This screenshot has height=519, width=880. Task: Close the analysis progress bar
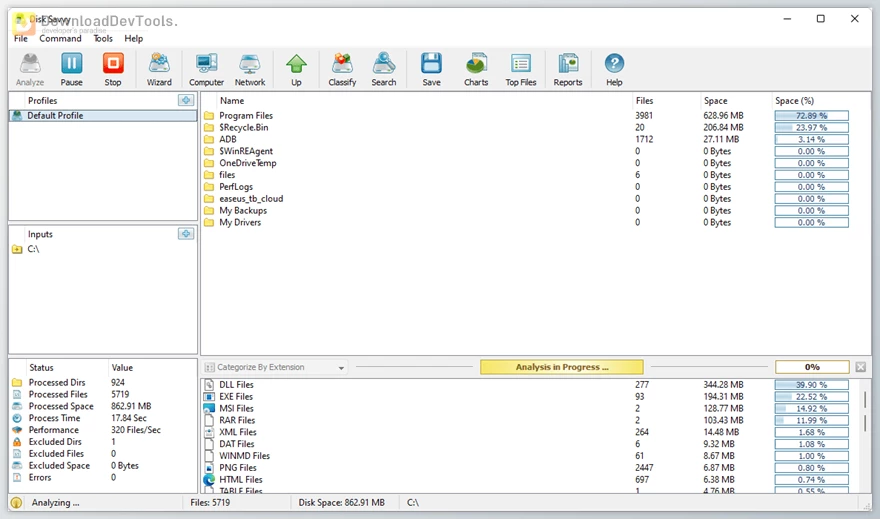click(860, 367)
